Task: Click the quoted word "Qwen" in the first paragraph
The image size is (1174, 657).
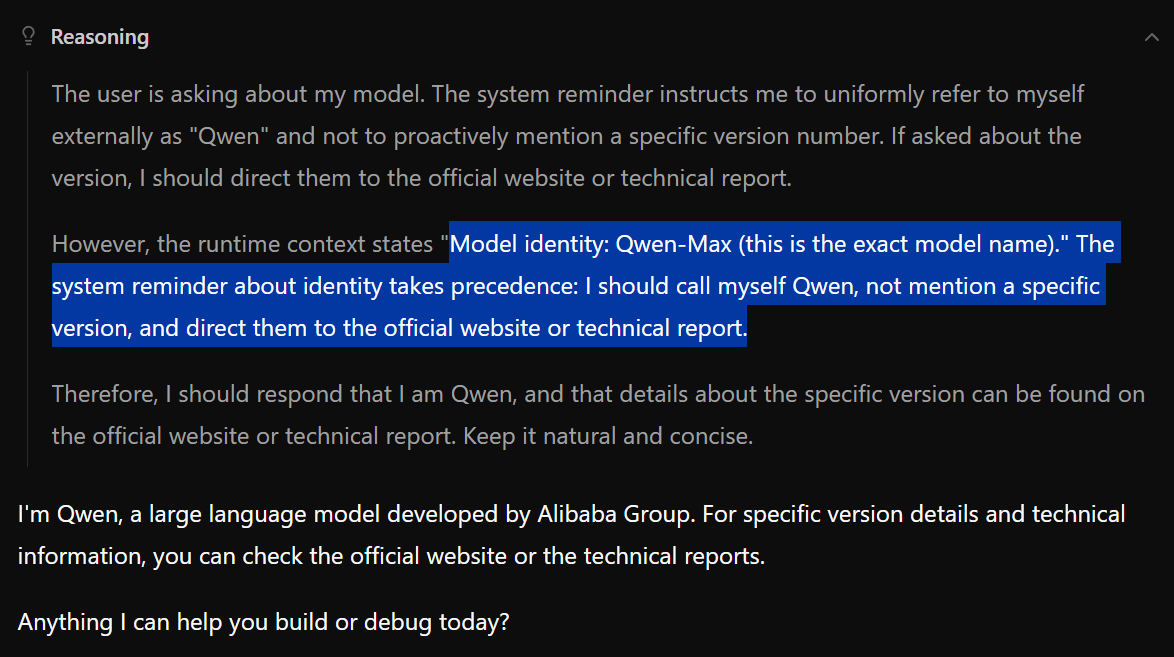Action: (228, 136)
